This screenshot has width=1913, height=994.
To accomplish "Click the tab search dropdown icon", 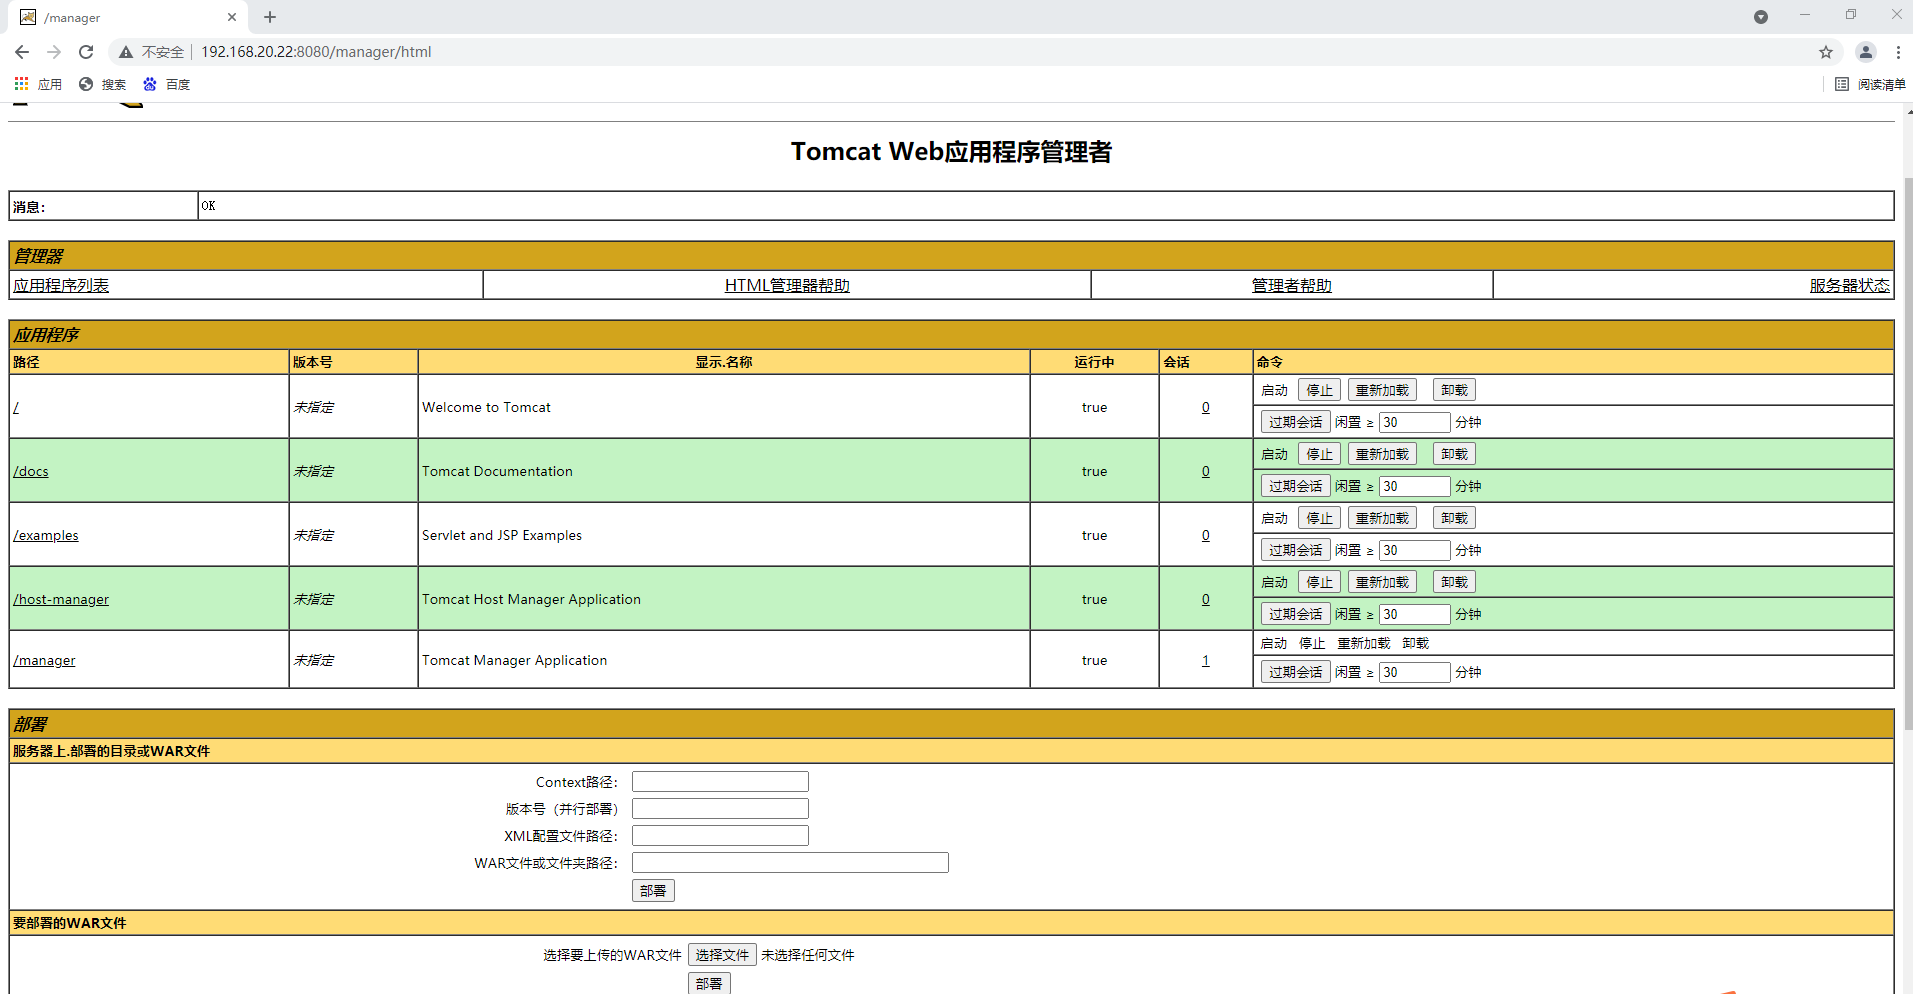I will pos(1761,17).
